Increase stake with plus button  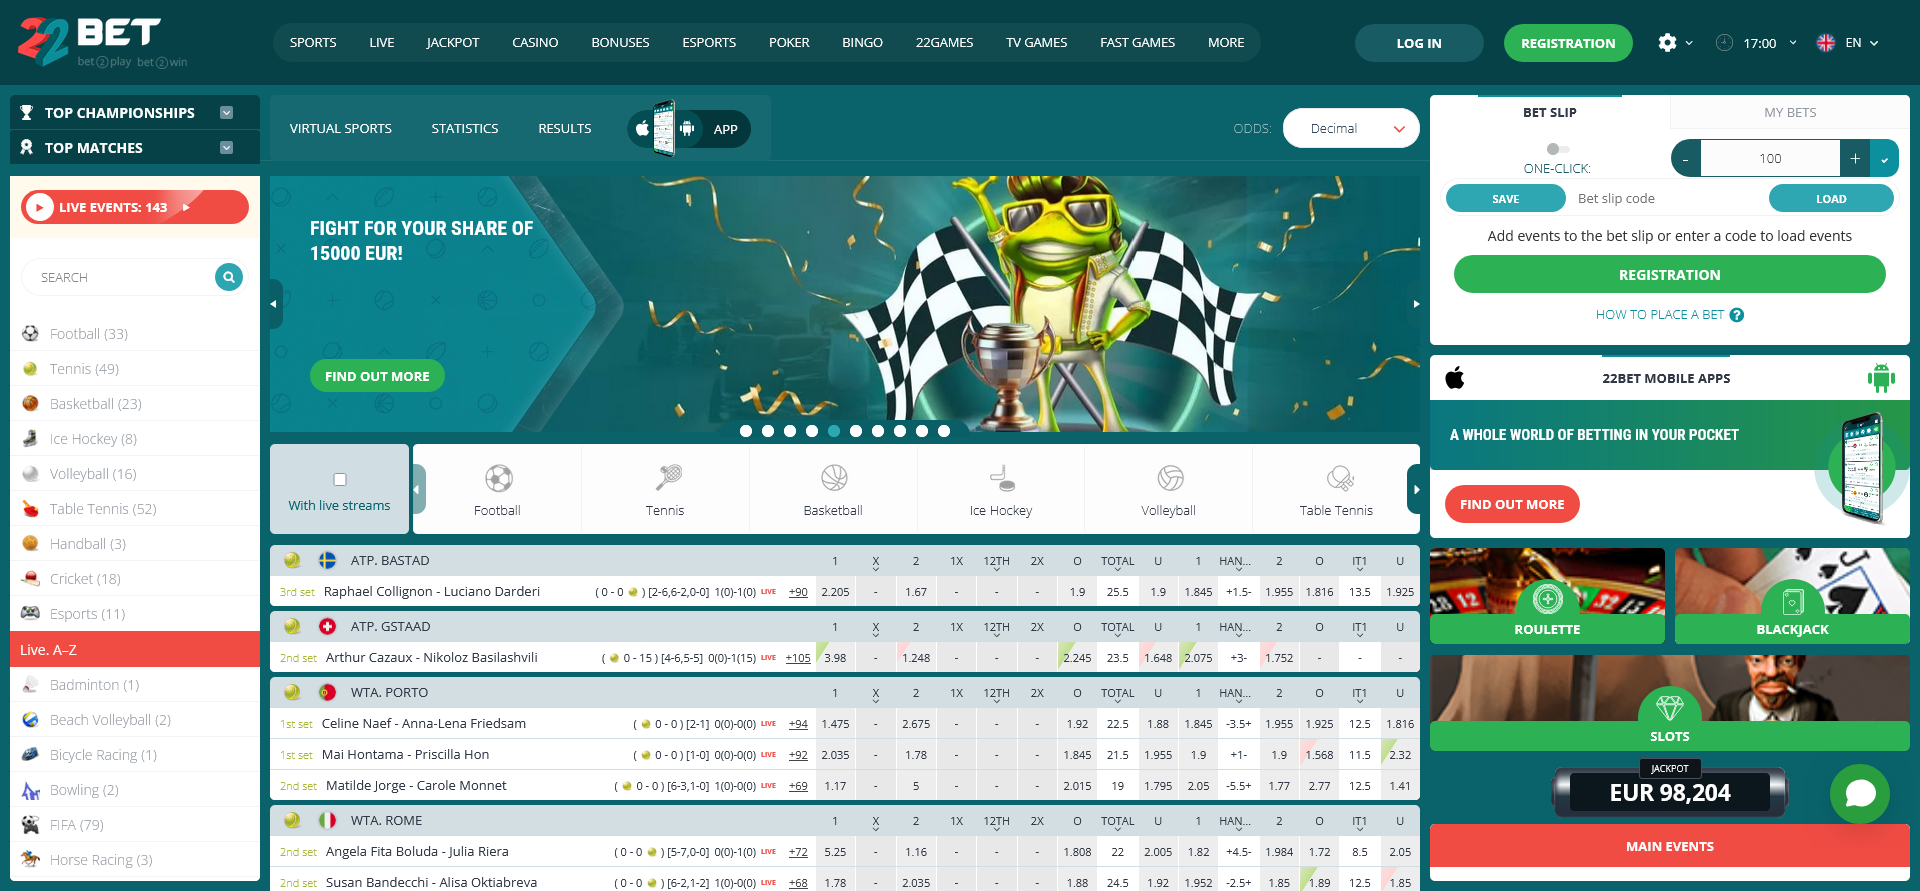pos(1855,159)
